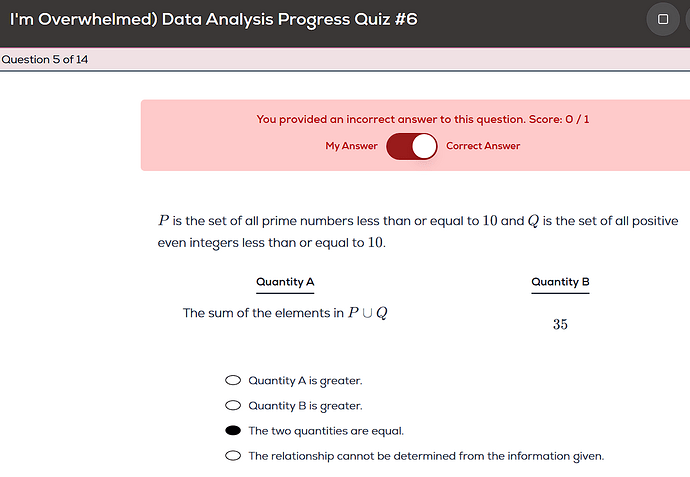Screen dimensions: 690x477
Task: Click the Data Analysis Progress Quiz #6 title
Action: tap(213, 19)
